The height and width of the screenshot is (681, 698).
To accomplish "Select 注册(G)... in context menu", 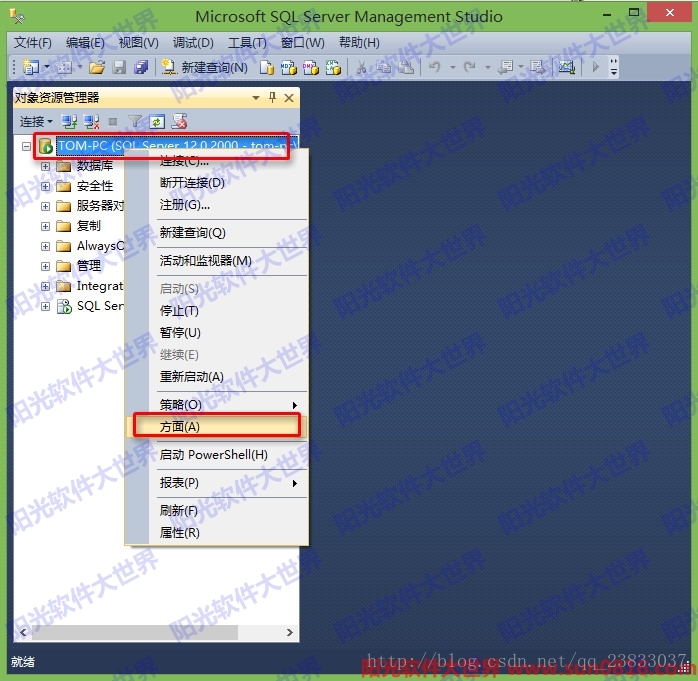I will coord(217,205).
